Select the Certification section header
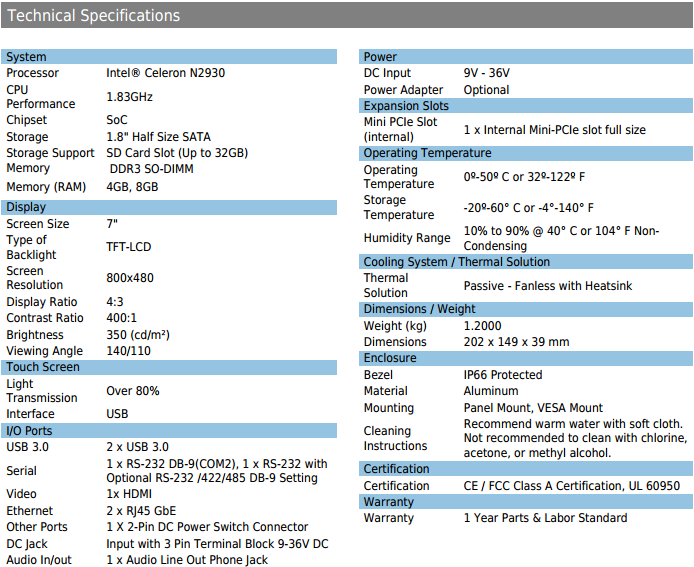Image resolution: width=694 pixels, height=567 pixels. tap(526, 469)
